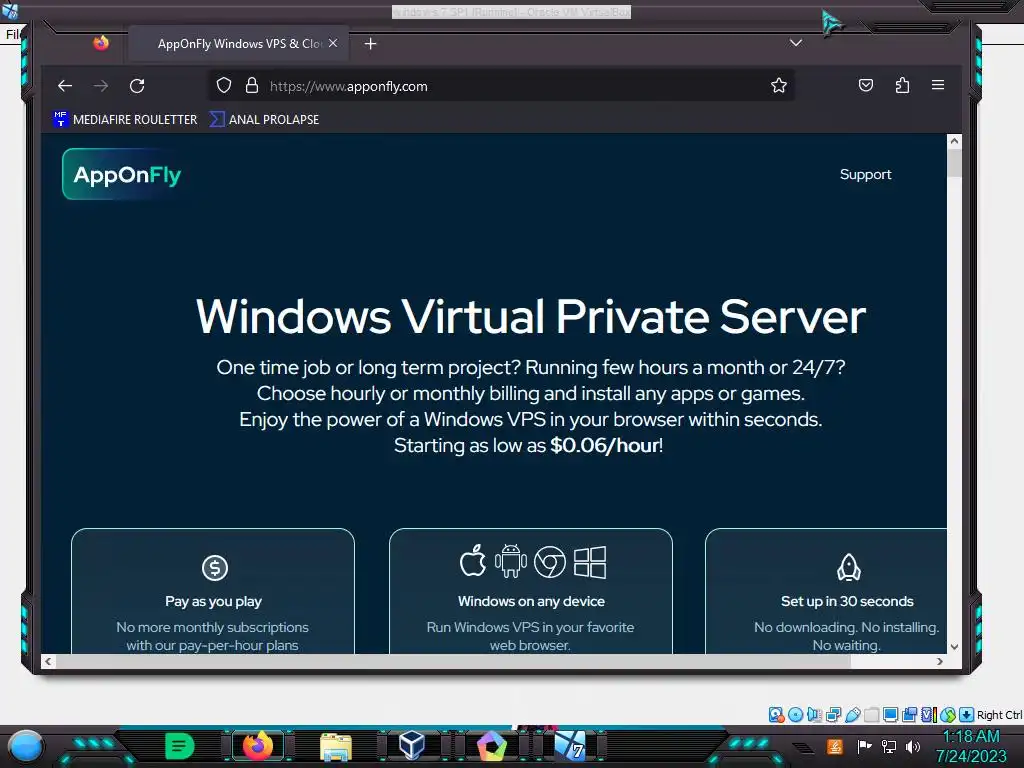Viewport: 1024px width, 768px height.
Task: Click VirtualBox network adapters indicator
Action: [x=833, y=714]
